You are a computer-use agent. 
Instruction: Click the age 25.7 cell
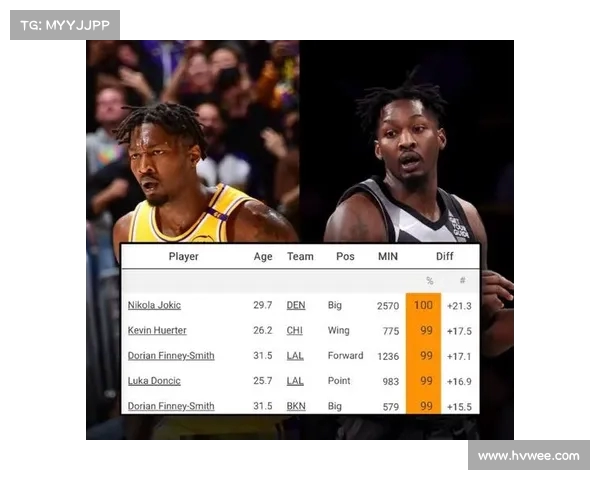[x=263, y=381]
